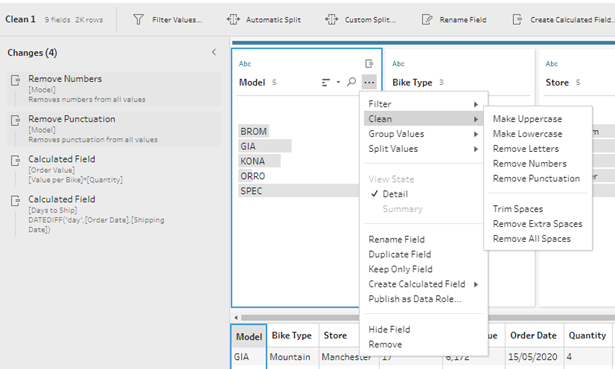615x369 pixels.
Task: Collapse the Changes pane with the chevron
Action: (214, 52)
